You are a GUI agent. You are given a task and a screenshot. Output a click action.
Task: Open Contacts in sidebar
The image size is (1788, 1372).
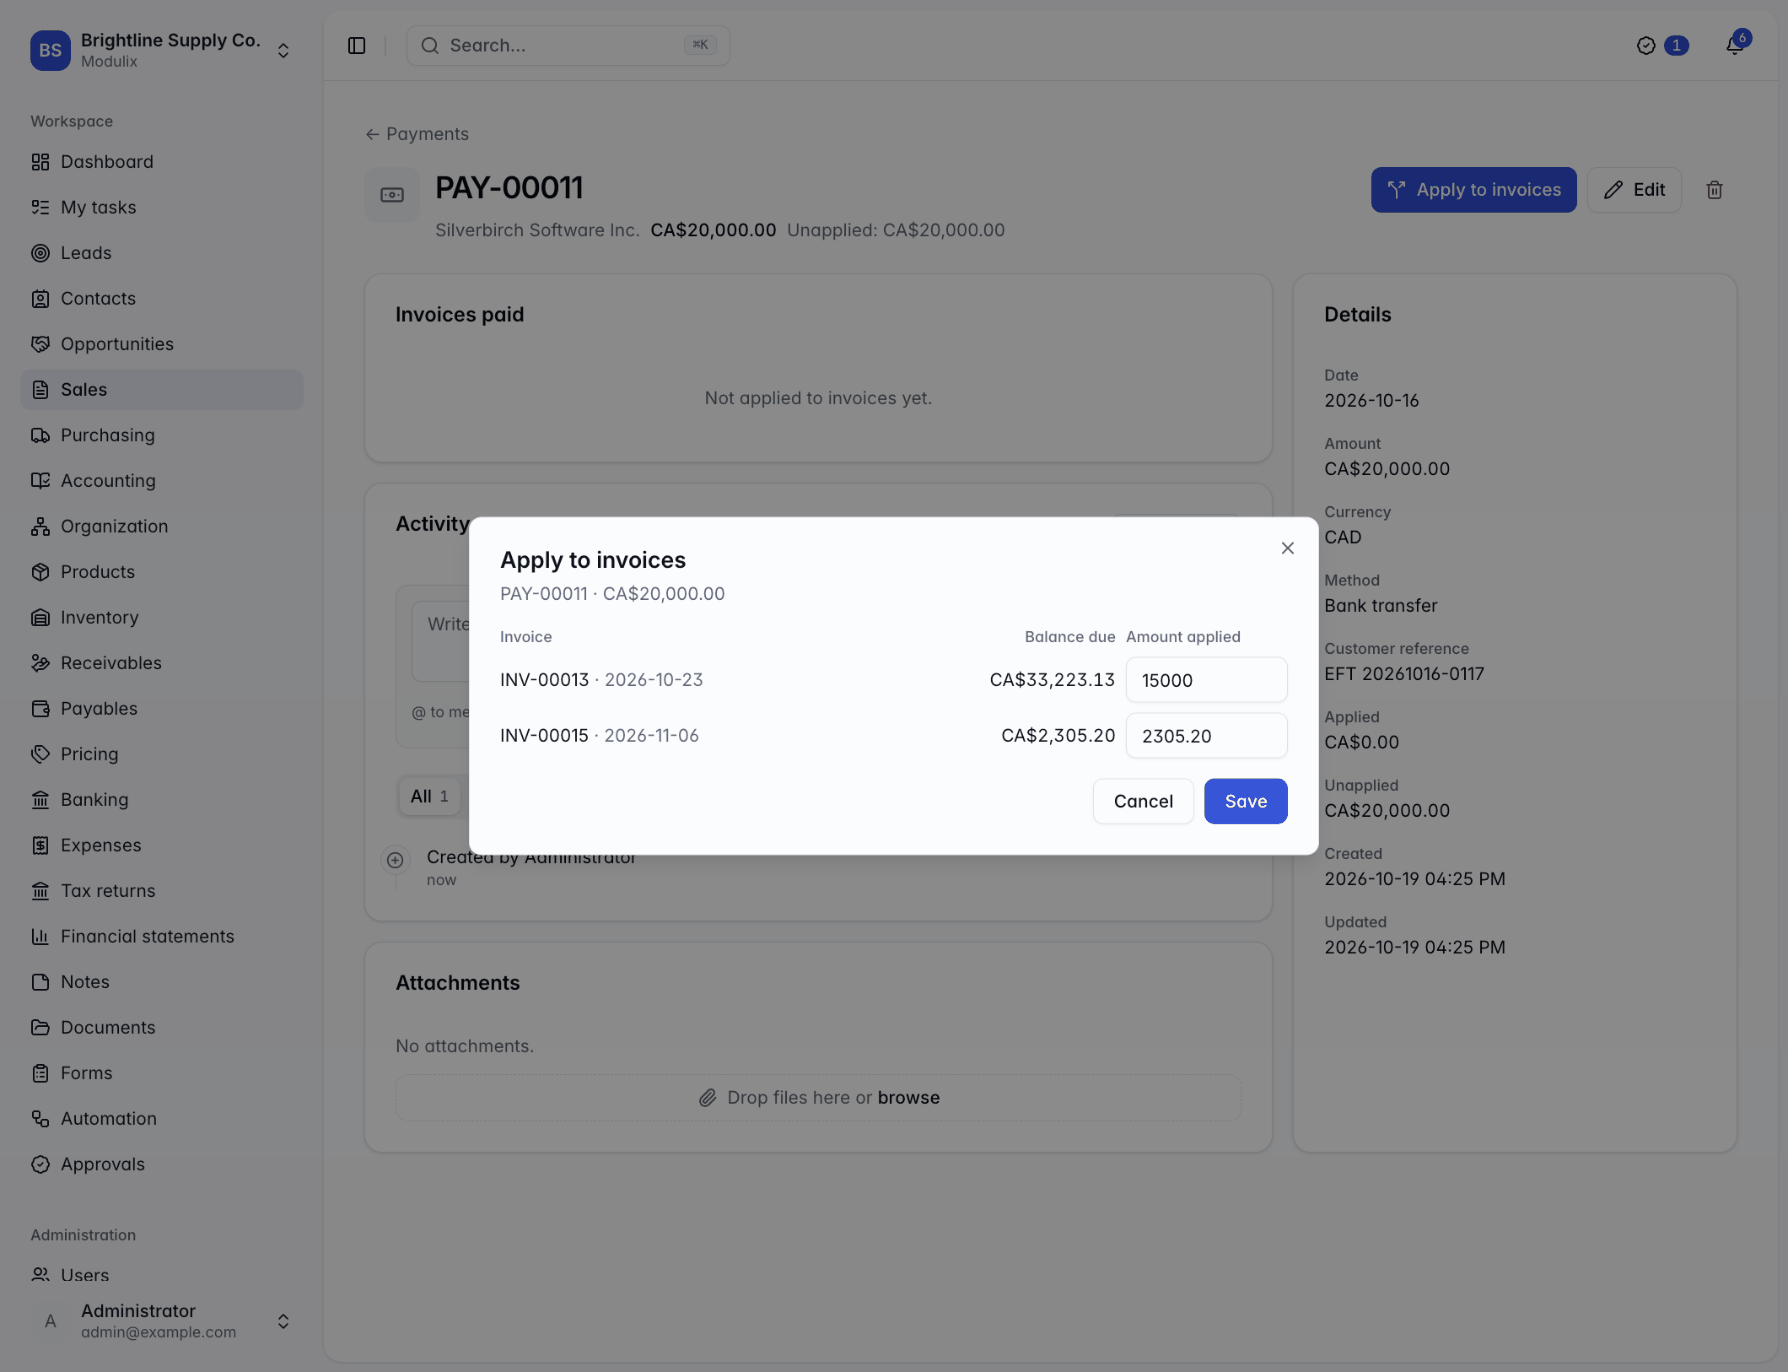(x=162, y=298)
